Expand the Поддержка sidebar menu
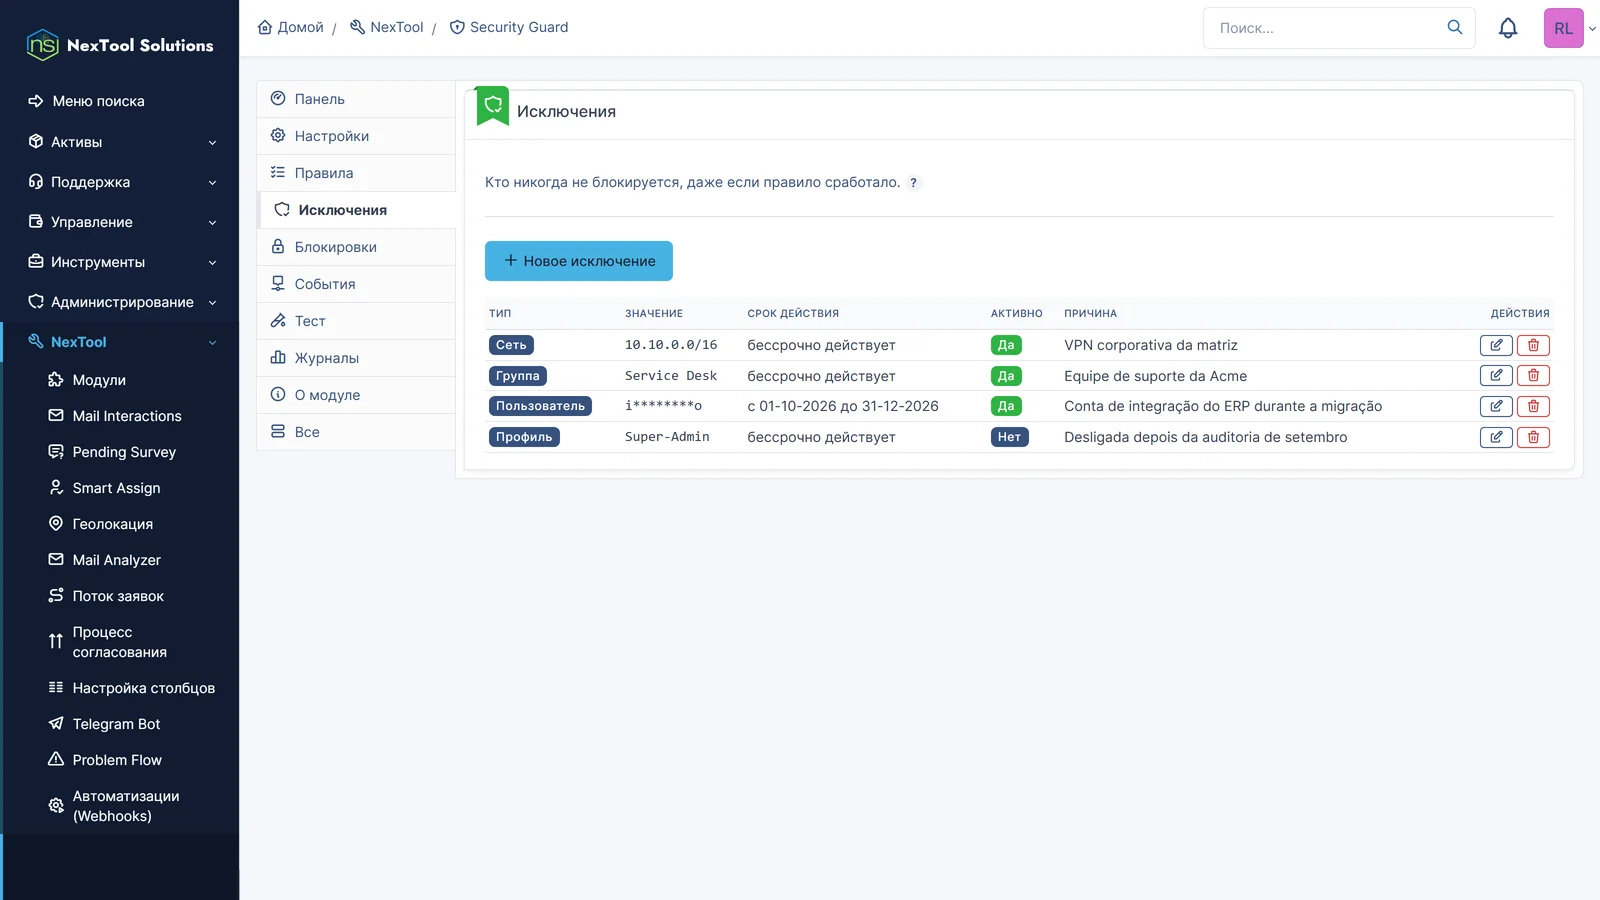Screen dimensions: 1600x900 point(120,182)
